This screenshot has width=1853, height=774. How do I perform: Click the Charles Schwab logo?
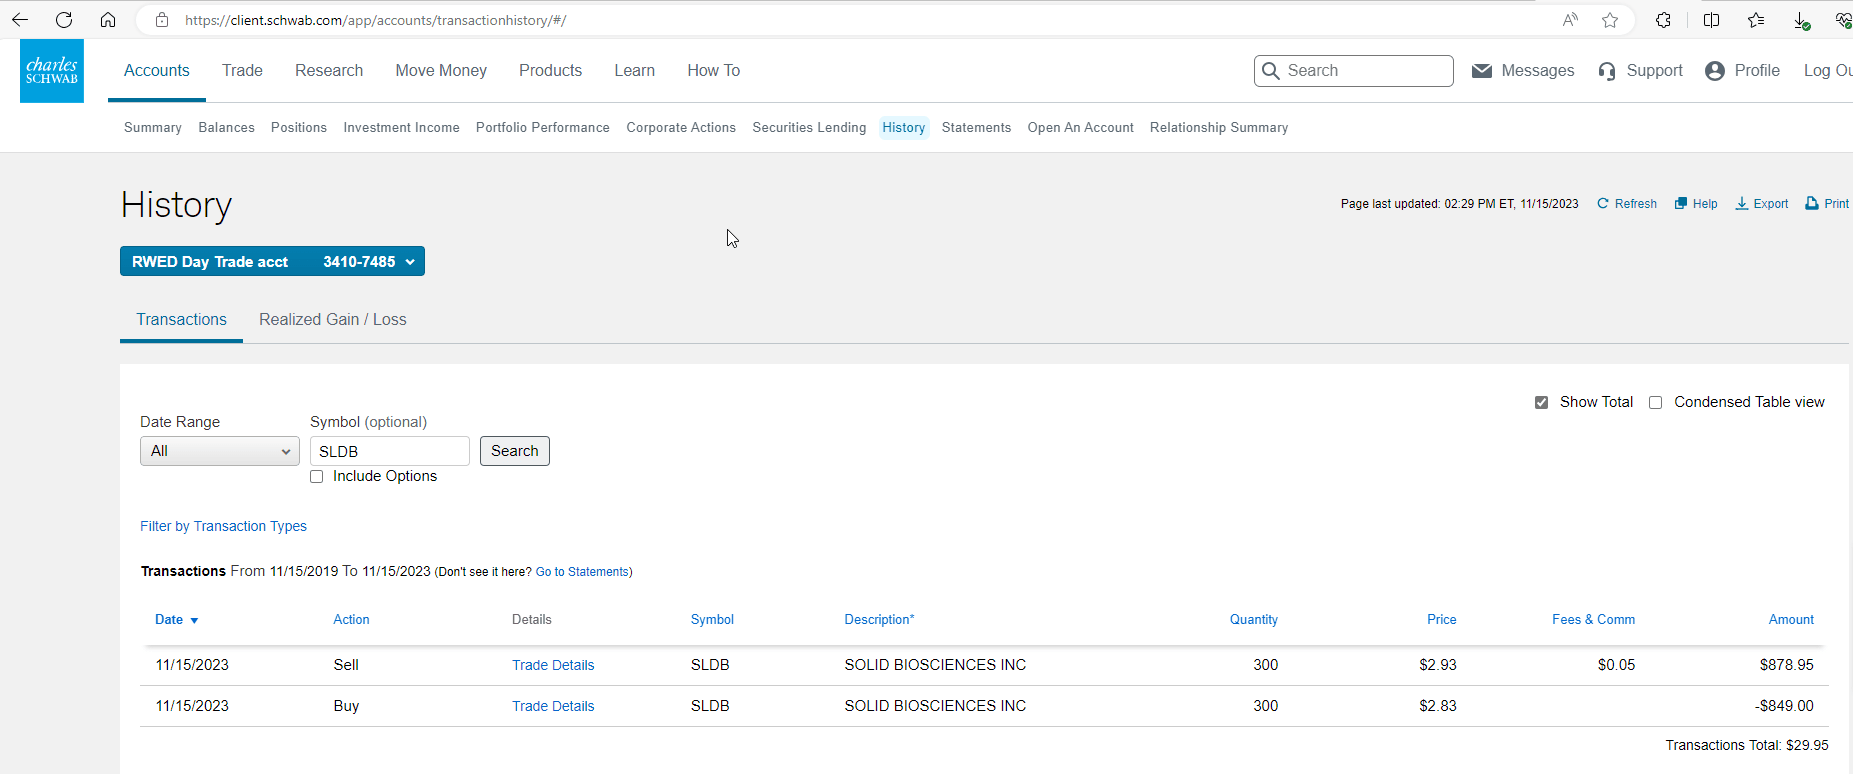pyautogui.click(x=52, y=71)
